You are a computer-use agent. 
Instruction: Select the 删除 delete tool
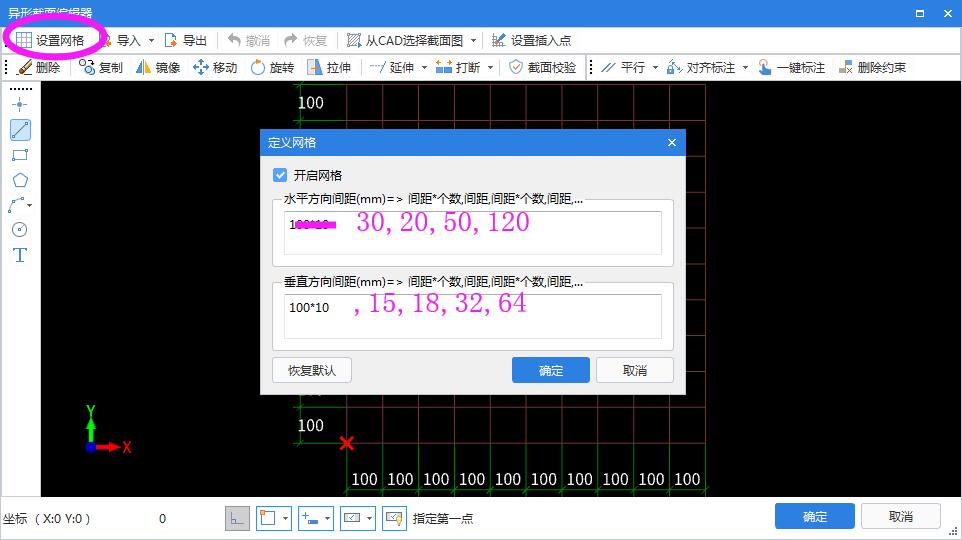pyautogui.click(x=39, y=68)
